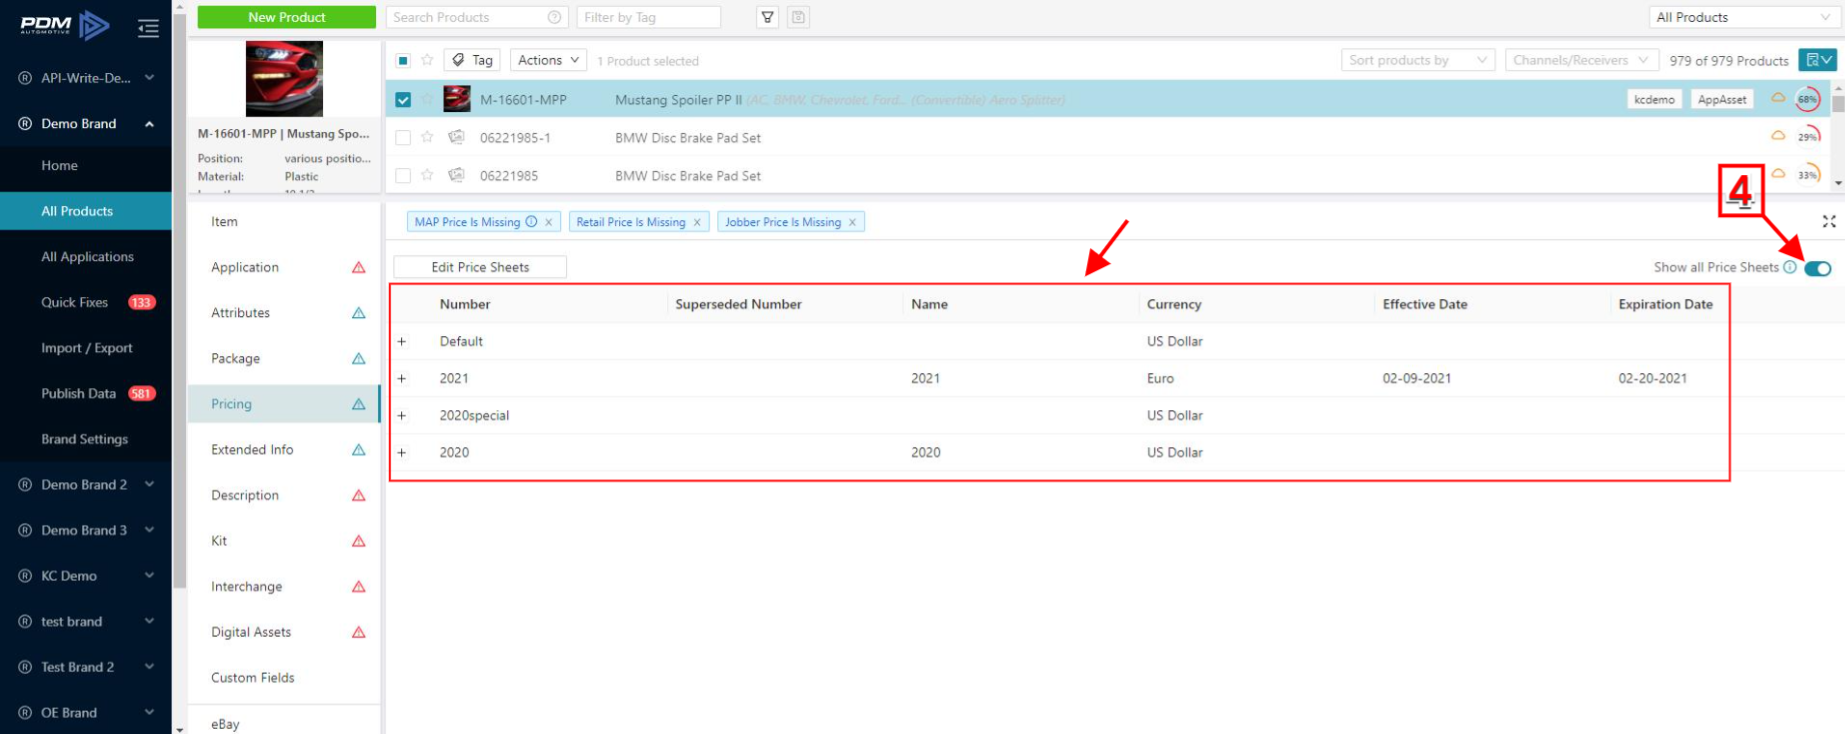The image size is (1845, 734).
Task: Click the Search Products field
Action: [477, 17]
